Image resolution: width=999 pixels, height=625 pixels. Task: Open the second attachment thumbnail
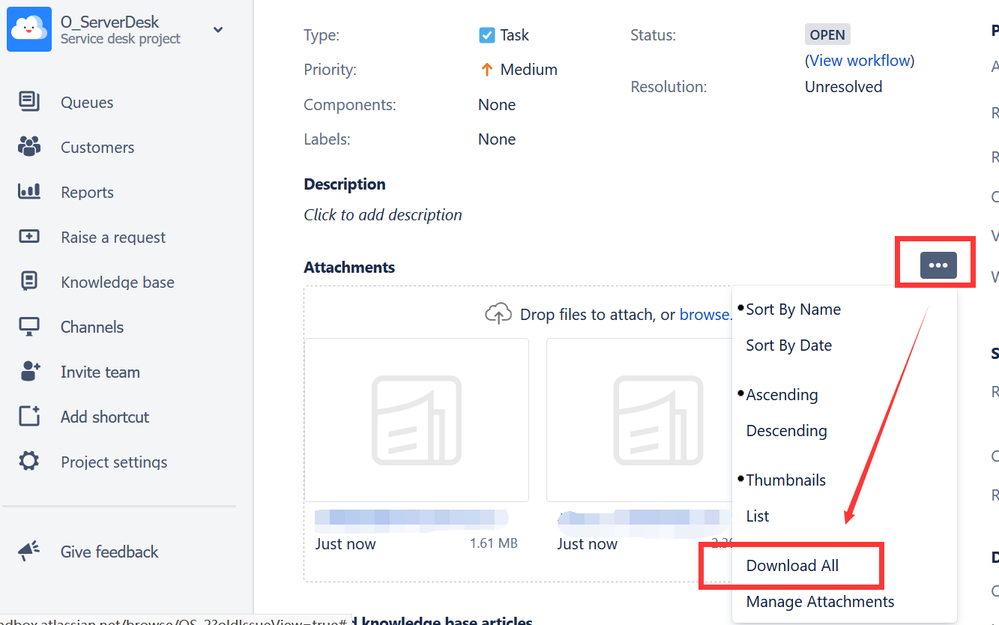point(639,420)
